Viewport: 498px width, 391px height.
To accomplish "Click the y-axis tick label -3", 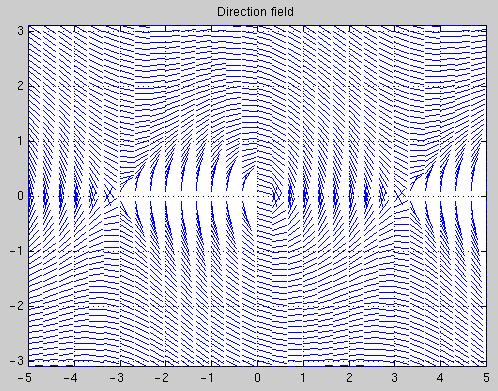I will 17,361.
